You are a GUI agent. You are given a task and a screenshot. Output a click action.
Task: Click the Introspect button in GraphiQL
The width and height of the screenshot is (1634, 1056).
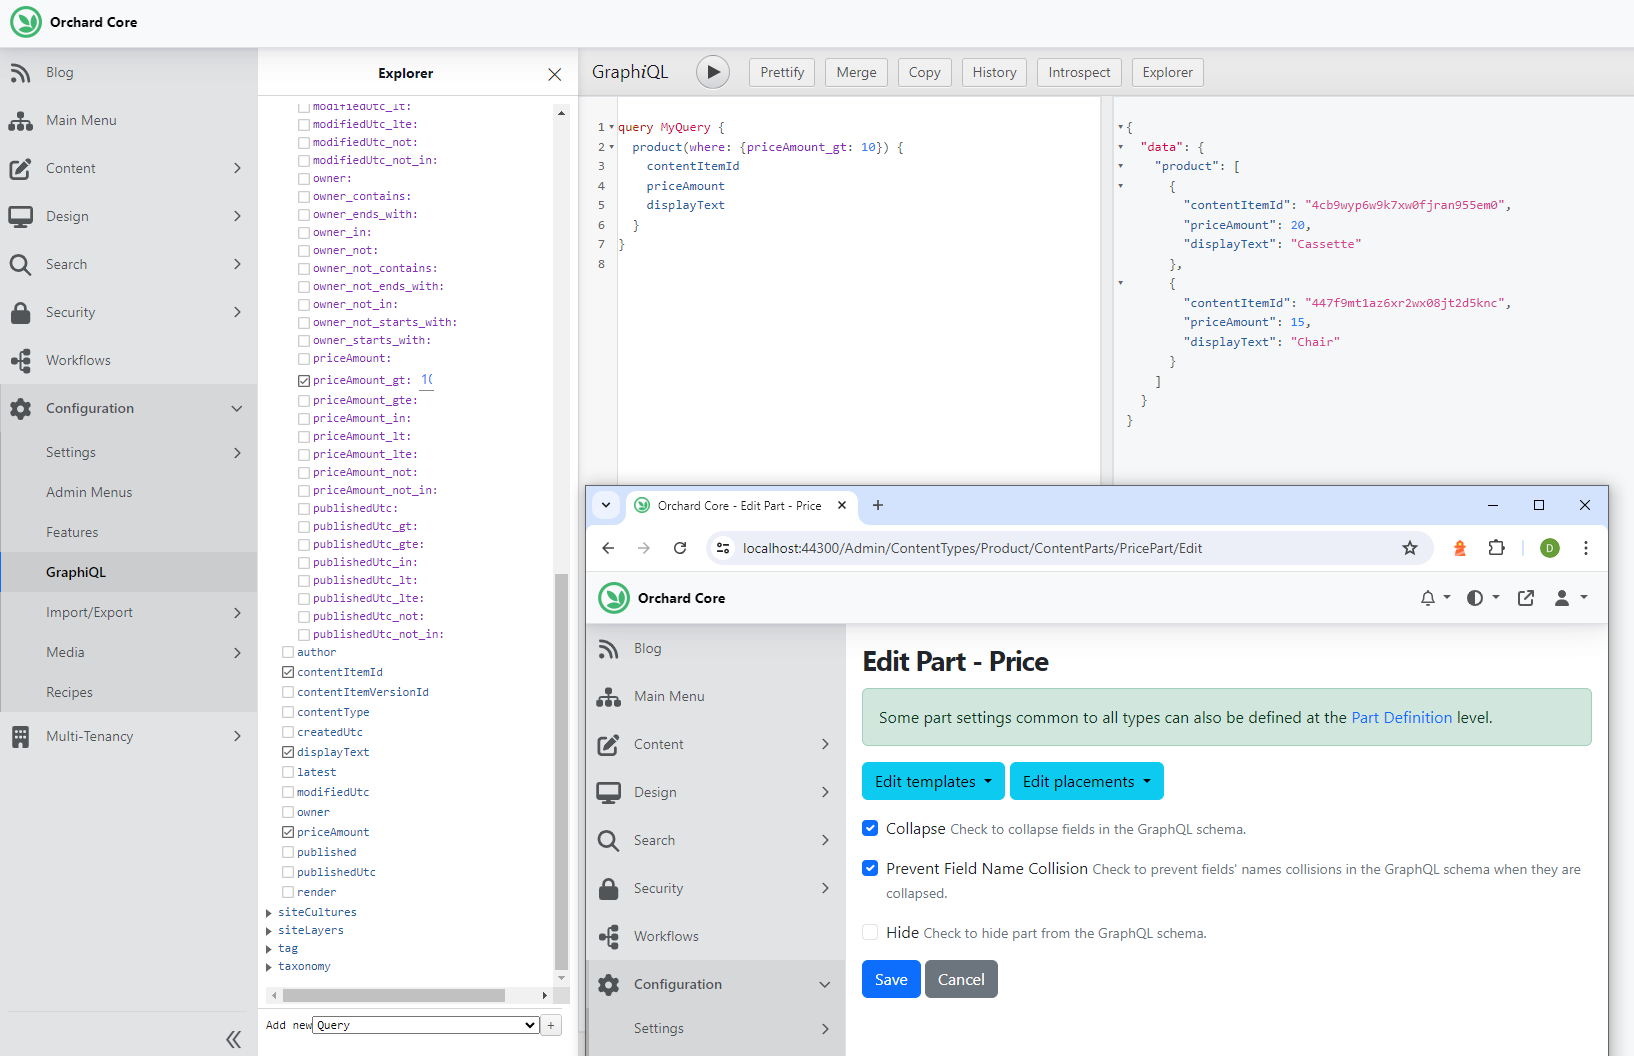(1079, 72)
